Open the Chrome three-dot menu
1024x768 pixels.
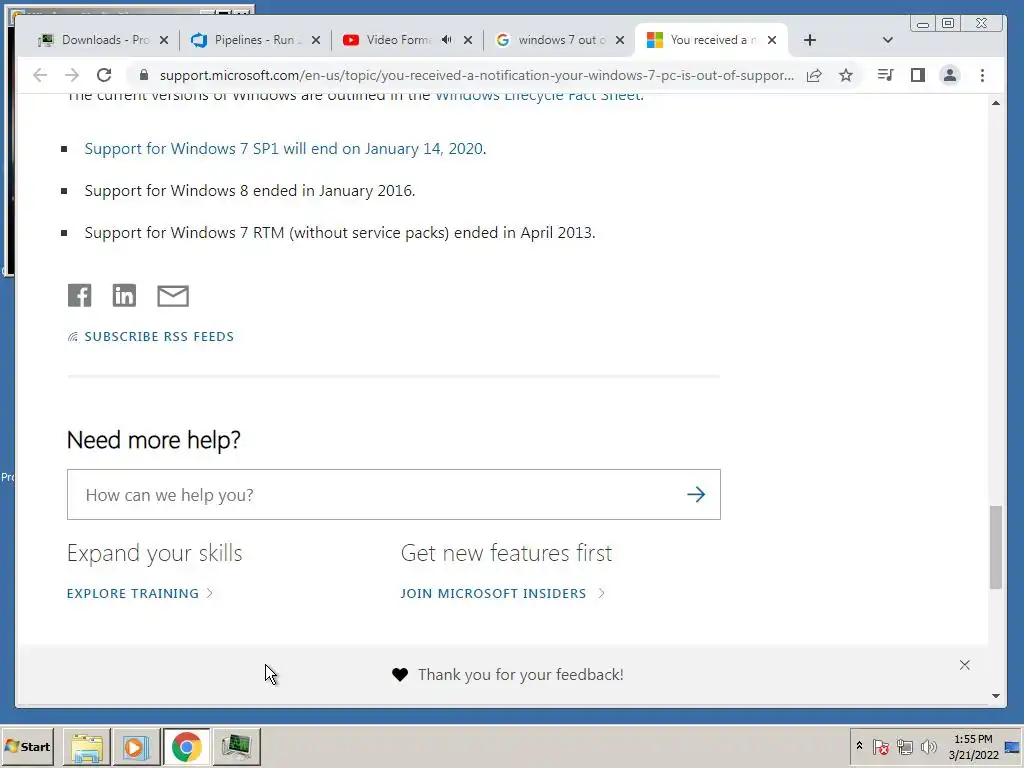(982, 75)
